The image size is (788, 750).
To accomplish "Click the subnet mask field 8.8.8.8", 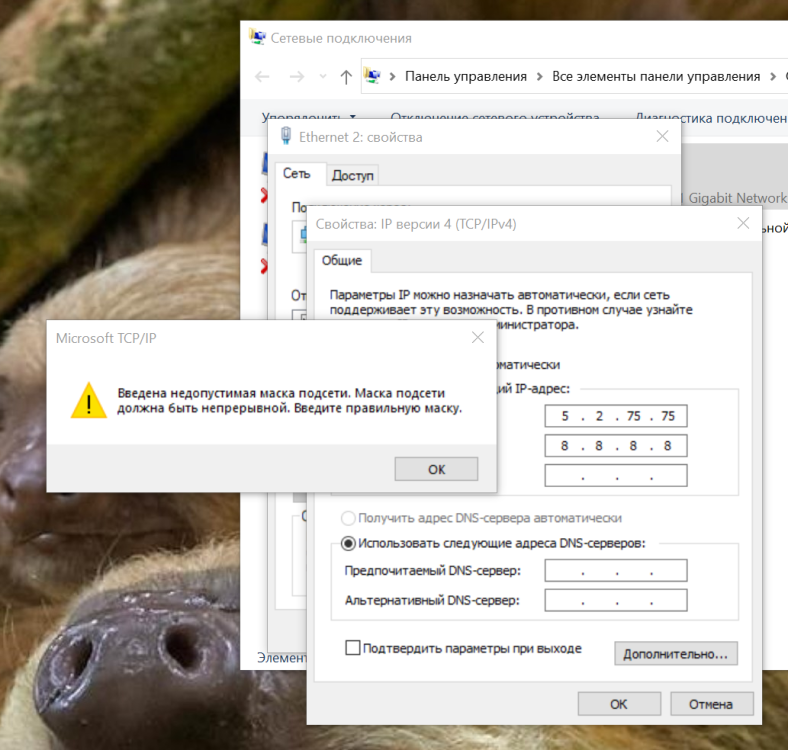I will point(616,445).
